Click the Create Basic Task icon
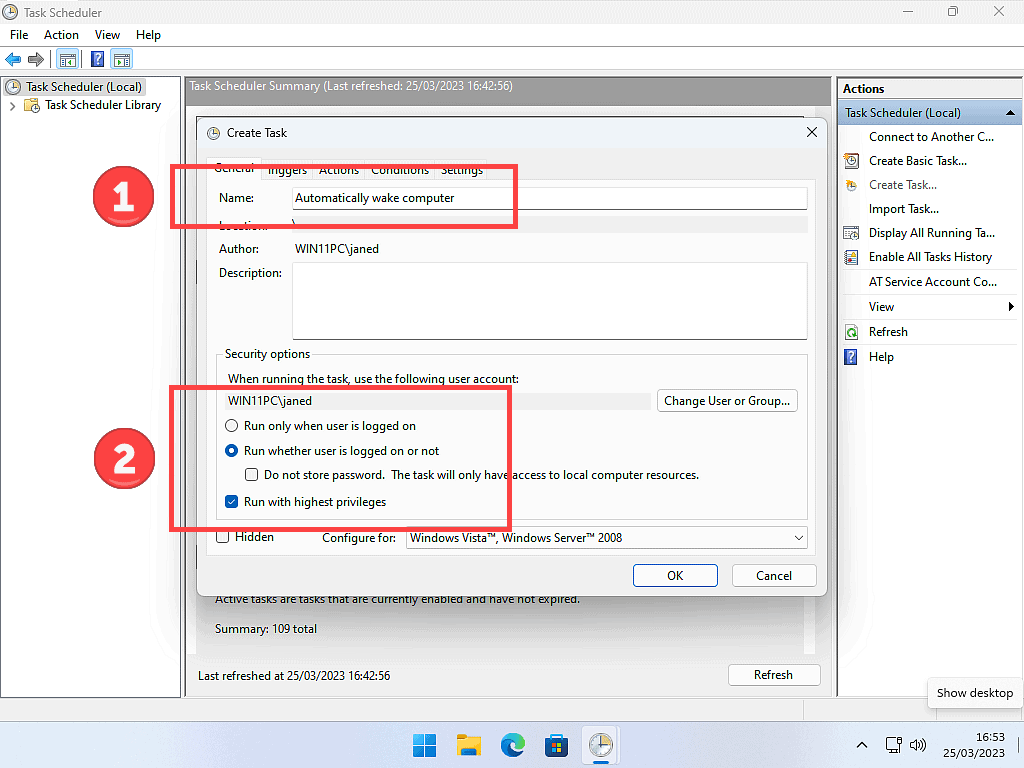This screenshot has height=768, width=1024. pos(851,161)
